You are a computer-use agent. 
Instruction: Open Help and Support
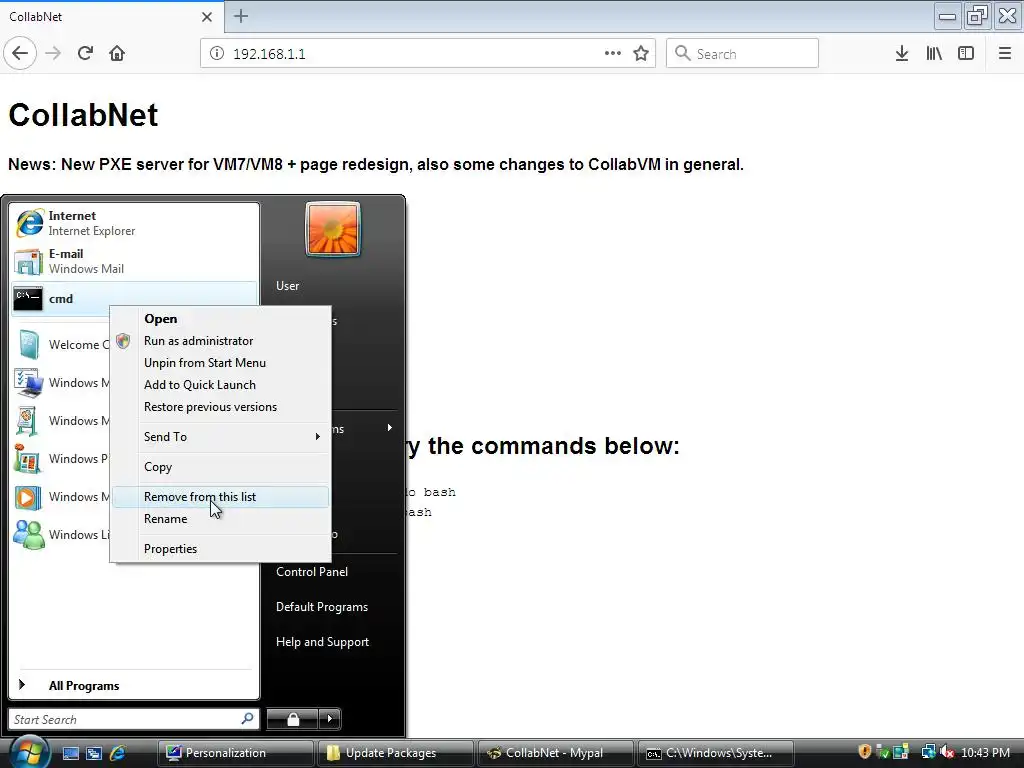[323, 643]
